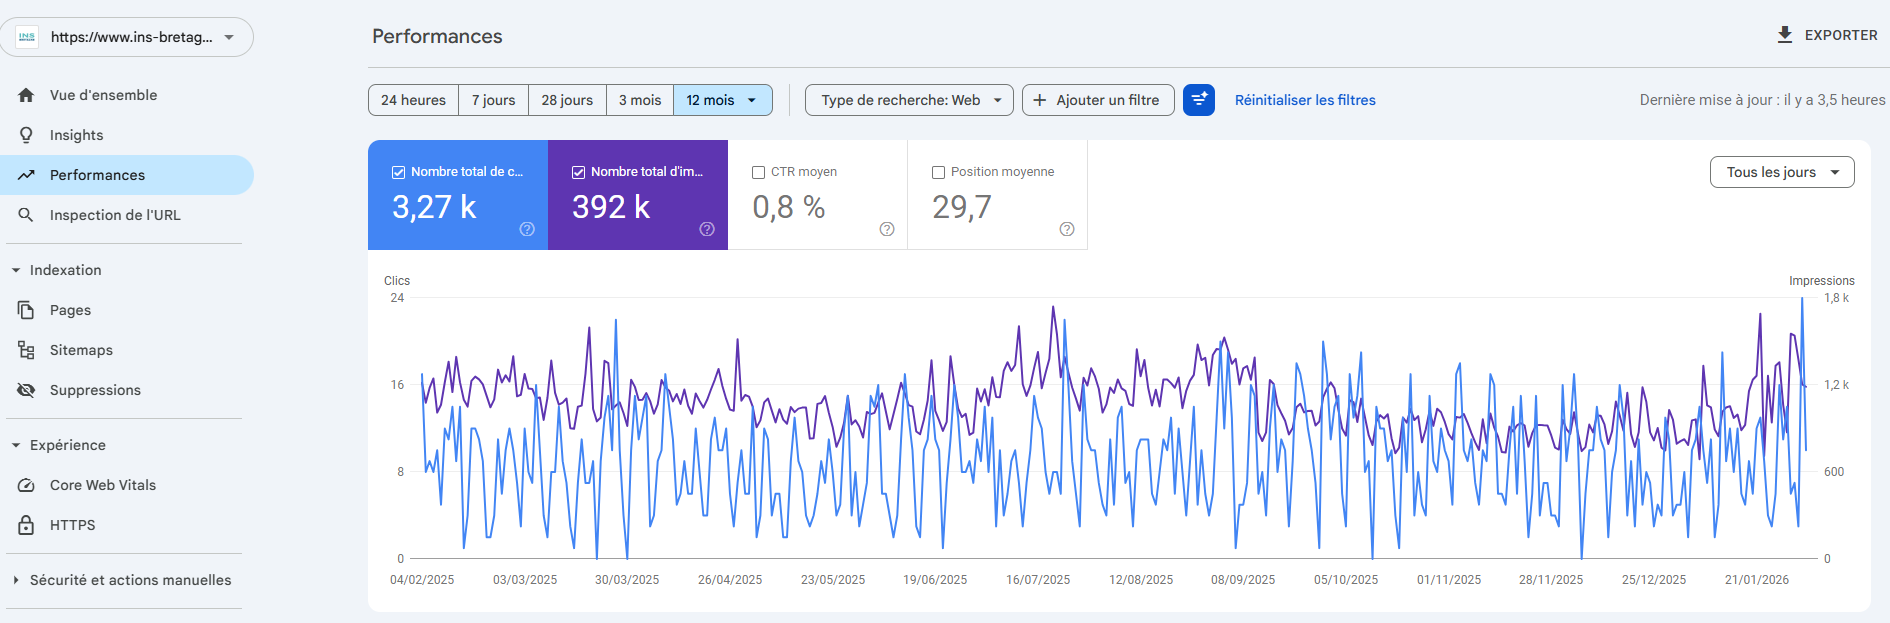Open the Tous les jours dropdown
The image size is (1890, 623).
click(1781, 172)
